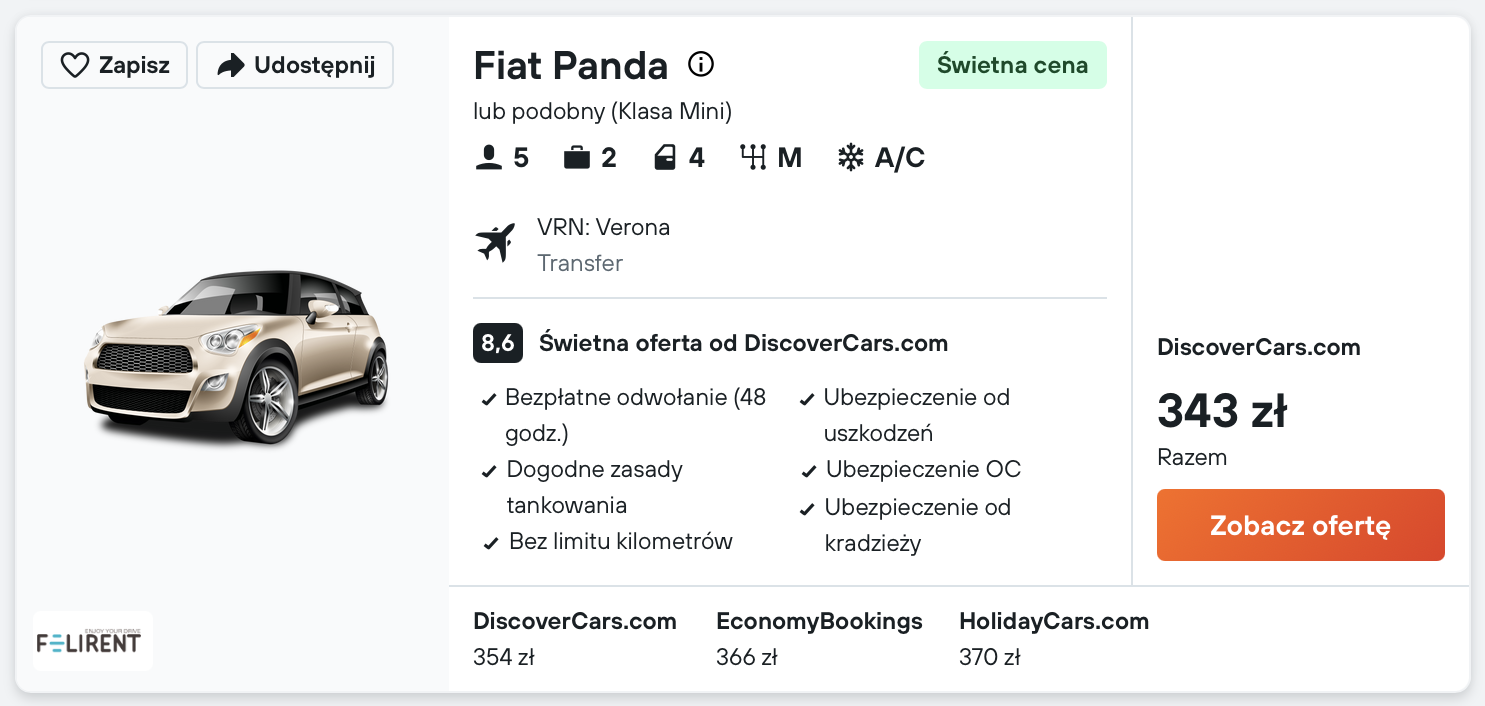Click the Felirent supplier logo
Screen dimensions: 1485x706
click(x=92, y=641)
